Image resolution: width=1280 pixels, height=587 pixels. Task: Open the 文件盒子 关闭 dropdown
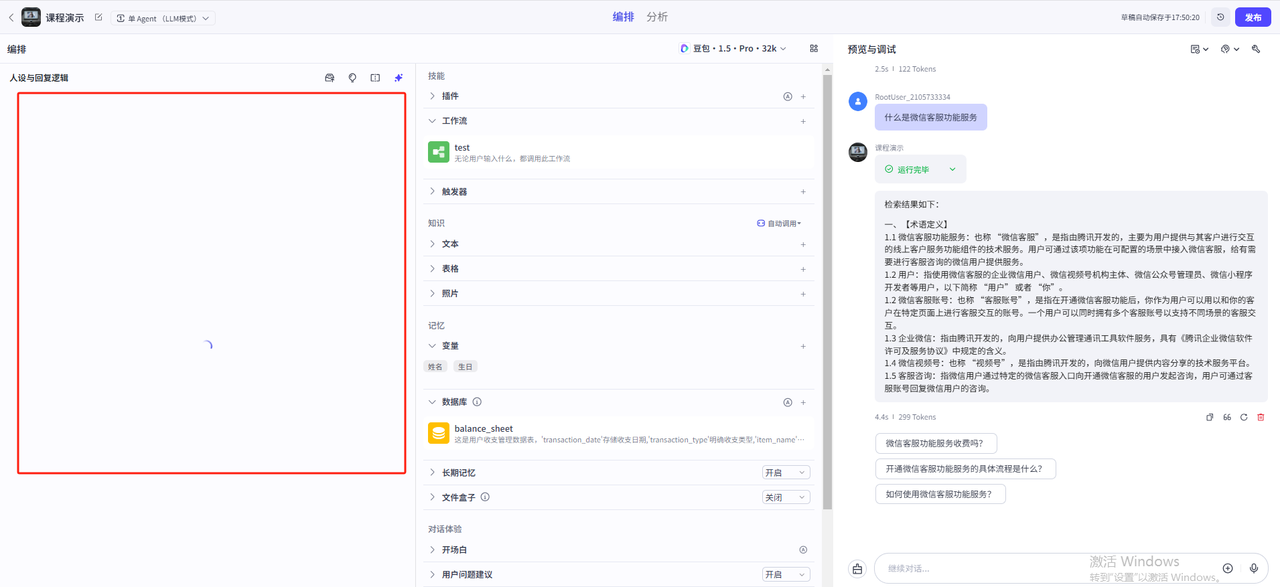click(x=785, y=497)
